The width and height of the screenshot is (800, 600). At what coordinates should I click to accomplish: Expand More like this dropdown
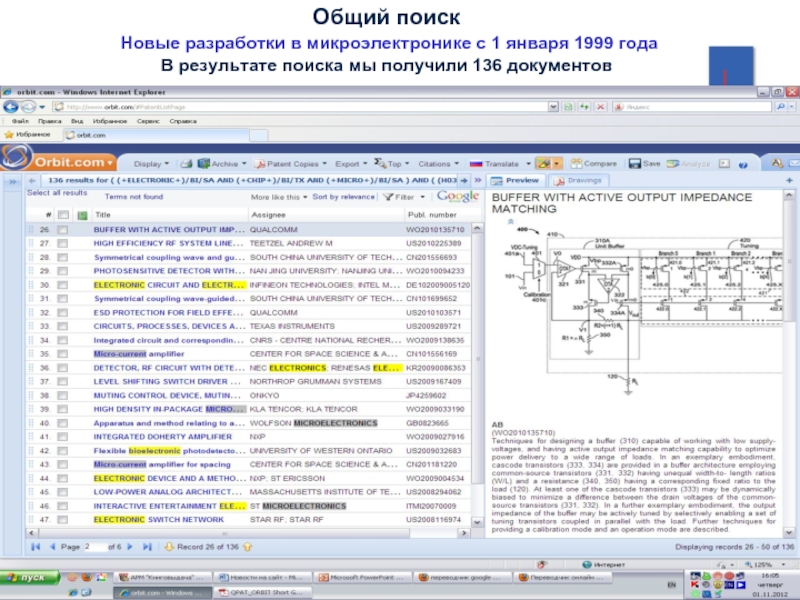pos(279,197)
